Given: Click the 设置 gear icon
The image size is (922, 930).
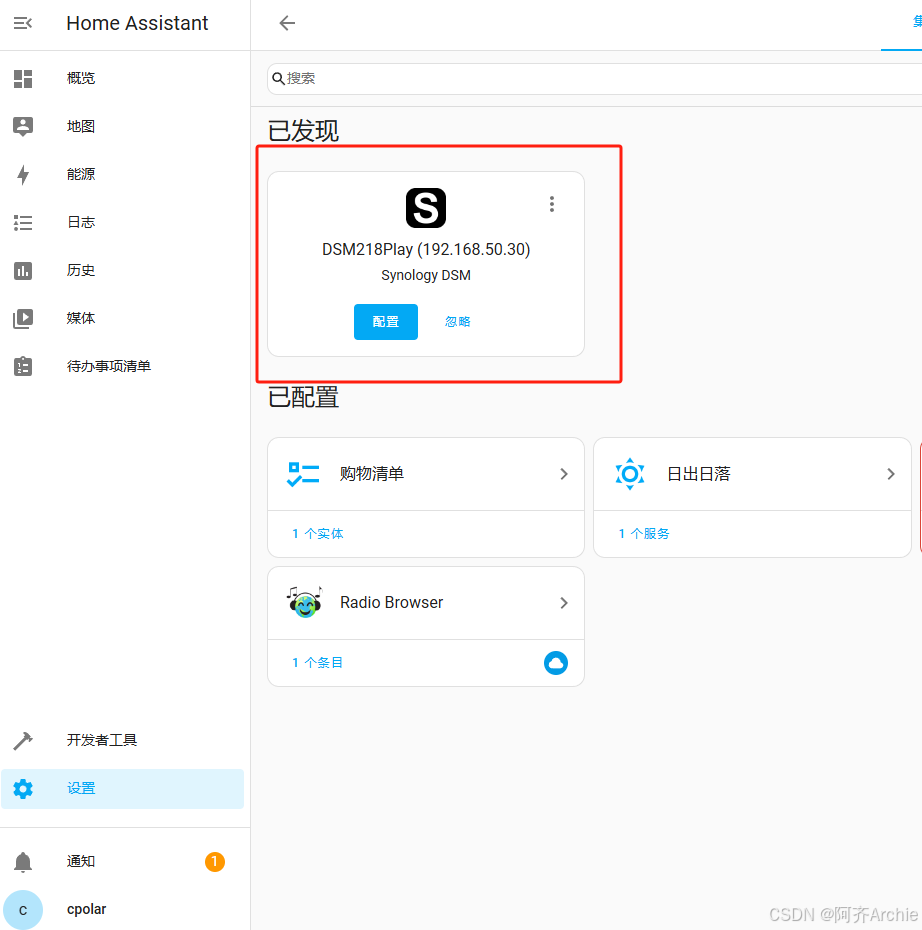Looking at the screenshot, I should tap(23, 788).
